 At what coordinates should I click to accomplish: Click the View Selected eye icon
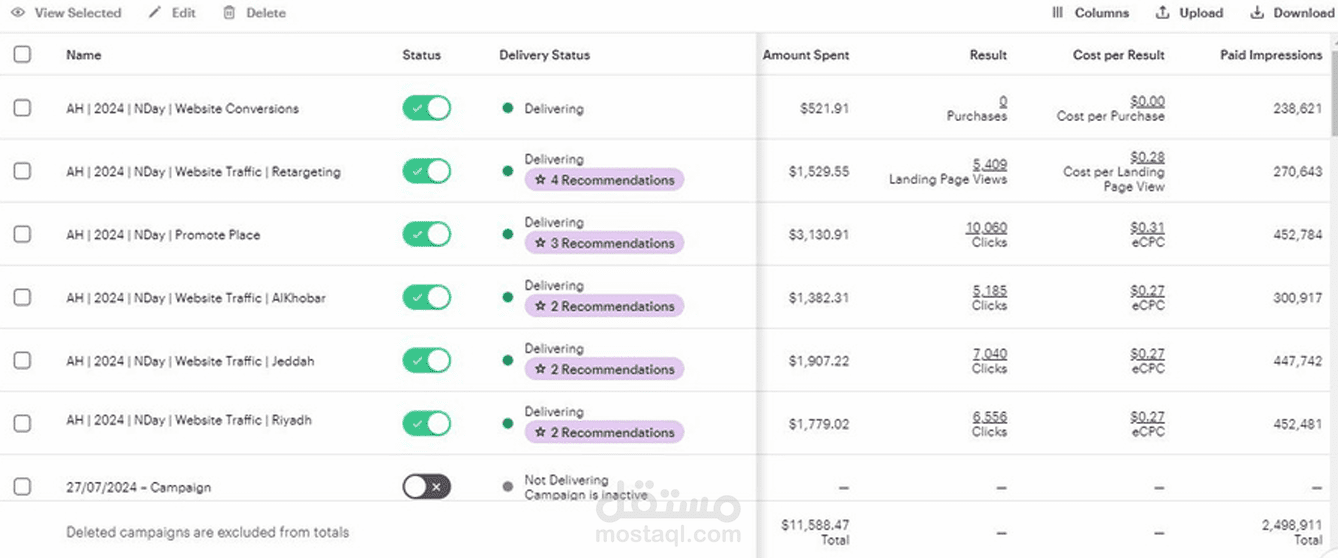17,13
